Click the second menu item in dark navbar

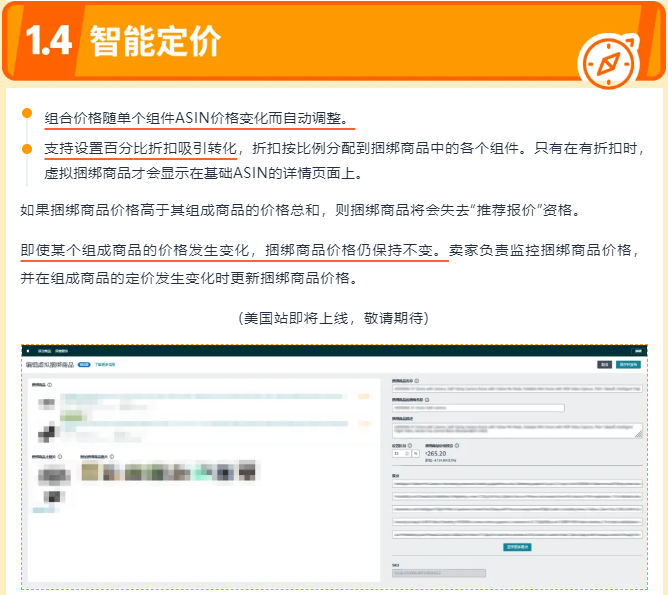pos(62,352)
